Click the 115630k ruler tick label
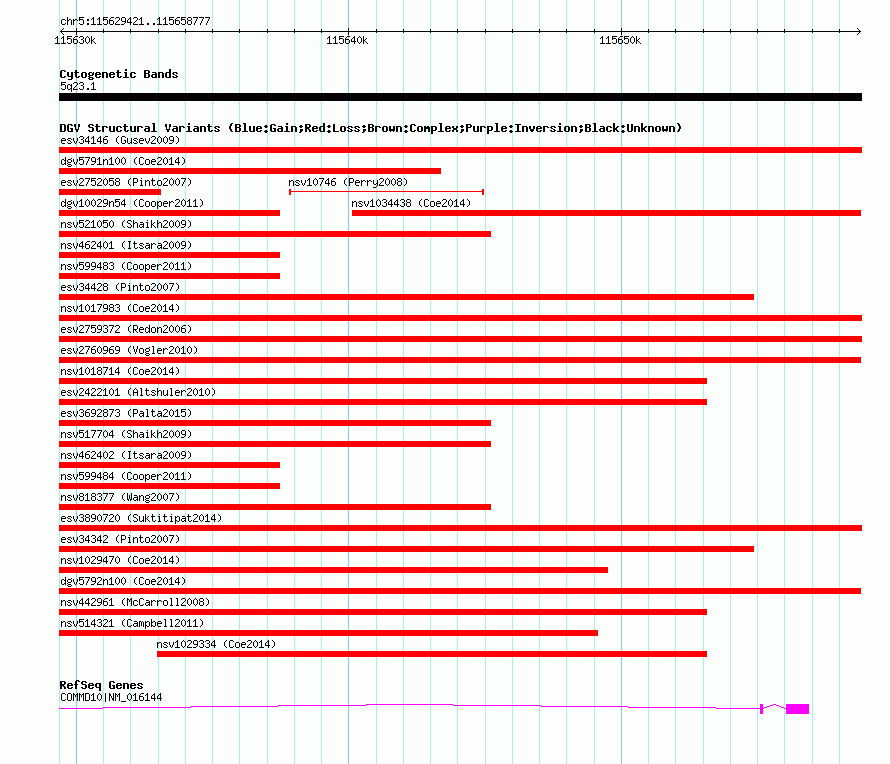Image resolution: width=890 pixels, height=764 pixels. (x=75, y=40)
